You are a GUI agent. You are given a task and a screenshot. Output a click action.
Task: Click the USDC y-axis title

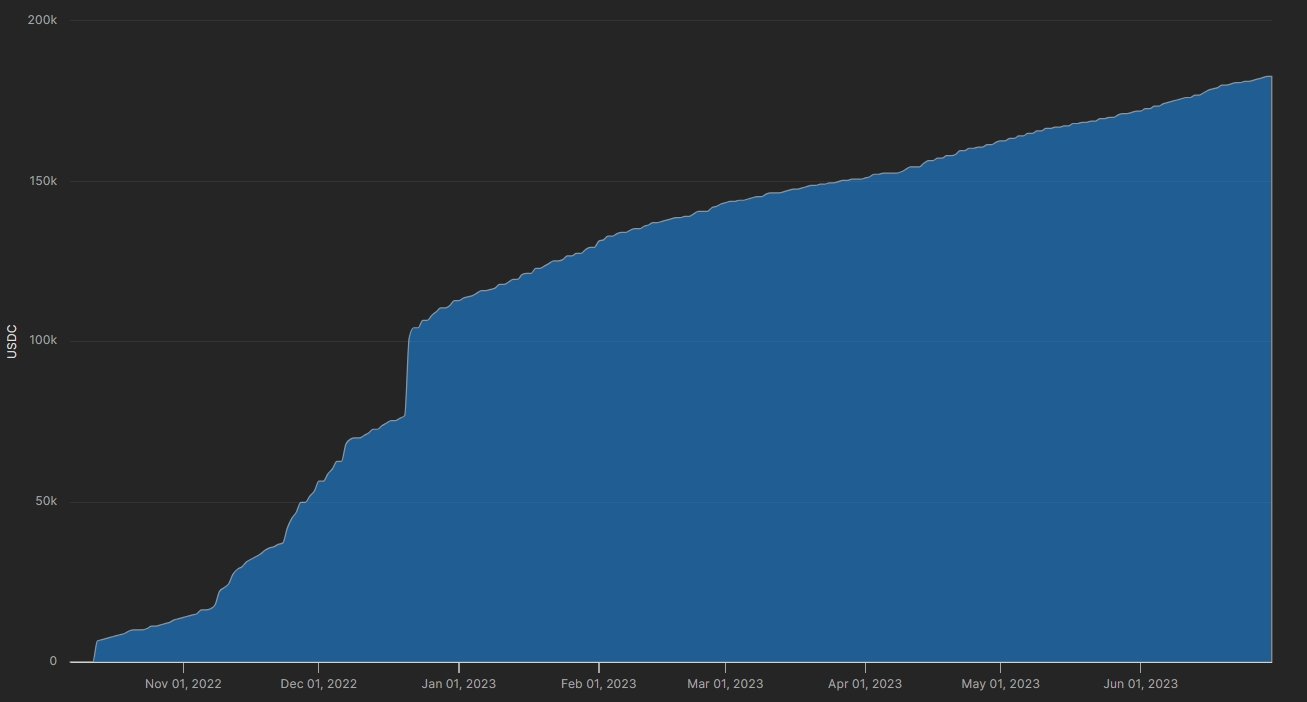tap(12, 341)
